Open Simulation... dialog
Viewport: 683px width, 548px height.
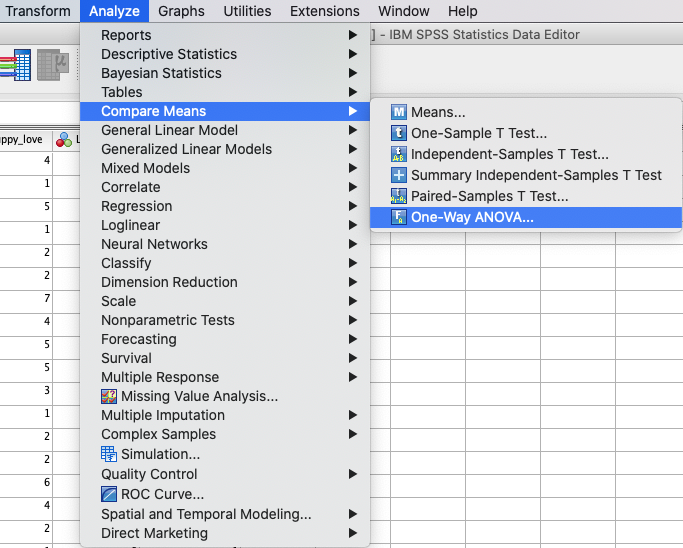tap(225, 454)
